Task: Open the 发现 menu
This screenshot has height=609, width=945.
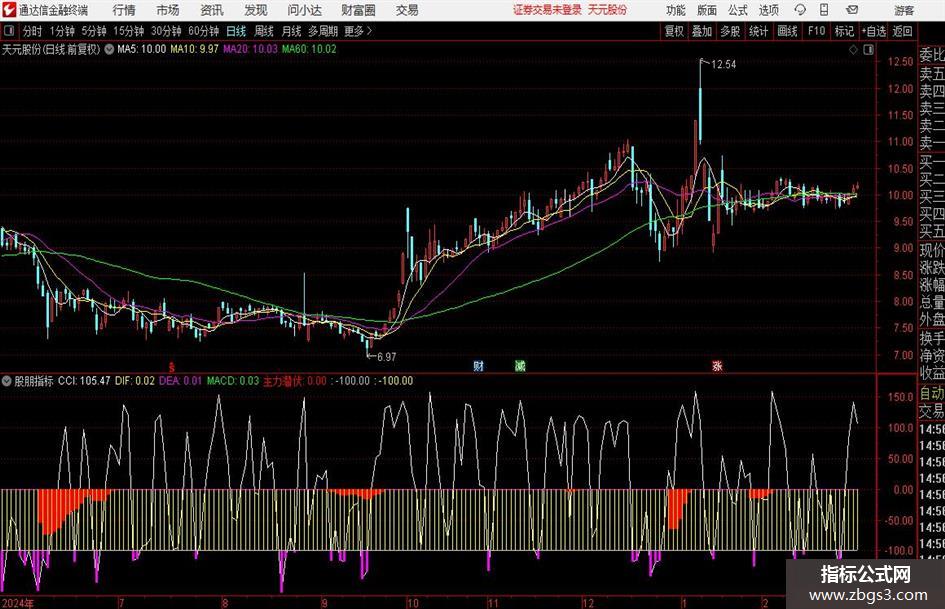Action: tap(256, 10)
